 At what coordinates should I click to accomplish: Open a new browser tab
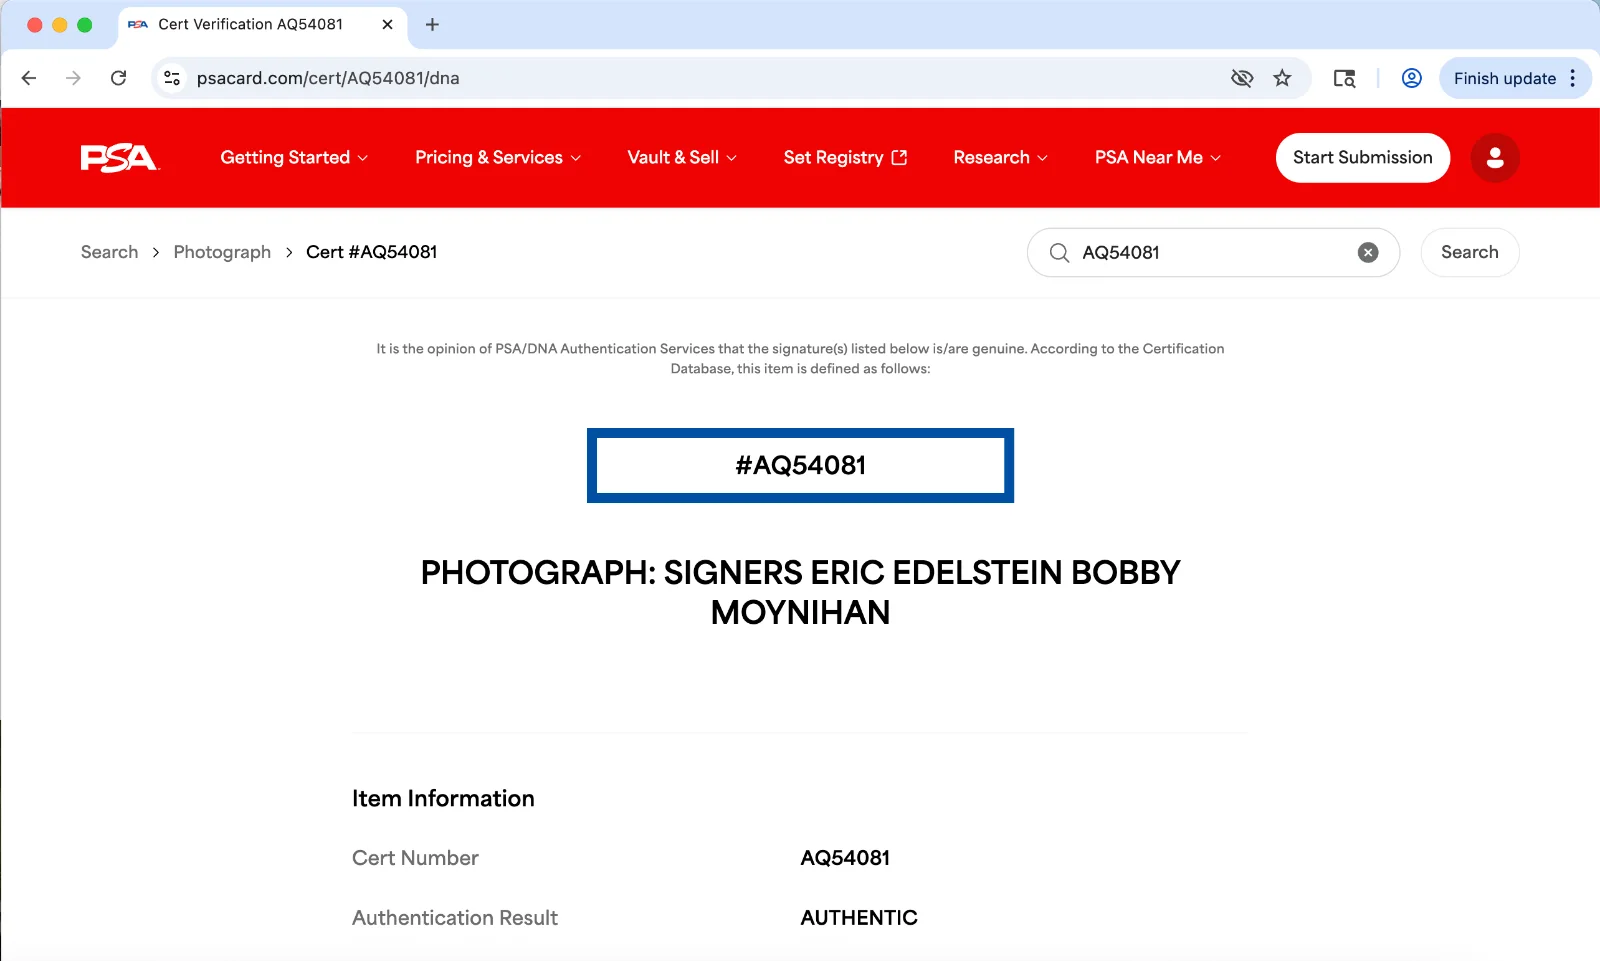click(x=432, y=24)
